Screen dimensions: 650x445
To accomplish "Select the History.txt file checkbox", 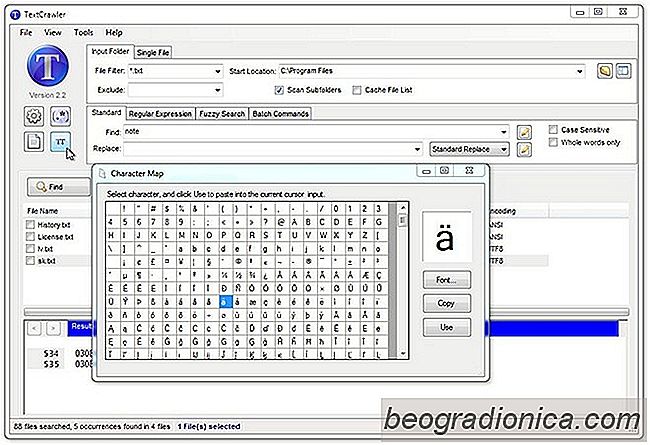I will point(32,226).
